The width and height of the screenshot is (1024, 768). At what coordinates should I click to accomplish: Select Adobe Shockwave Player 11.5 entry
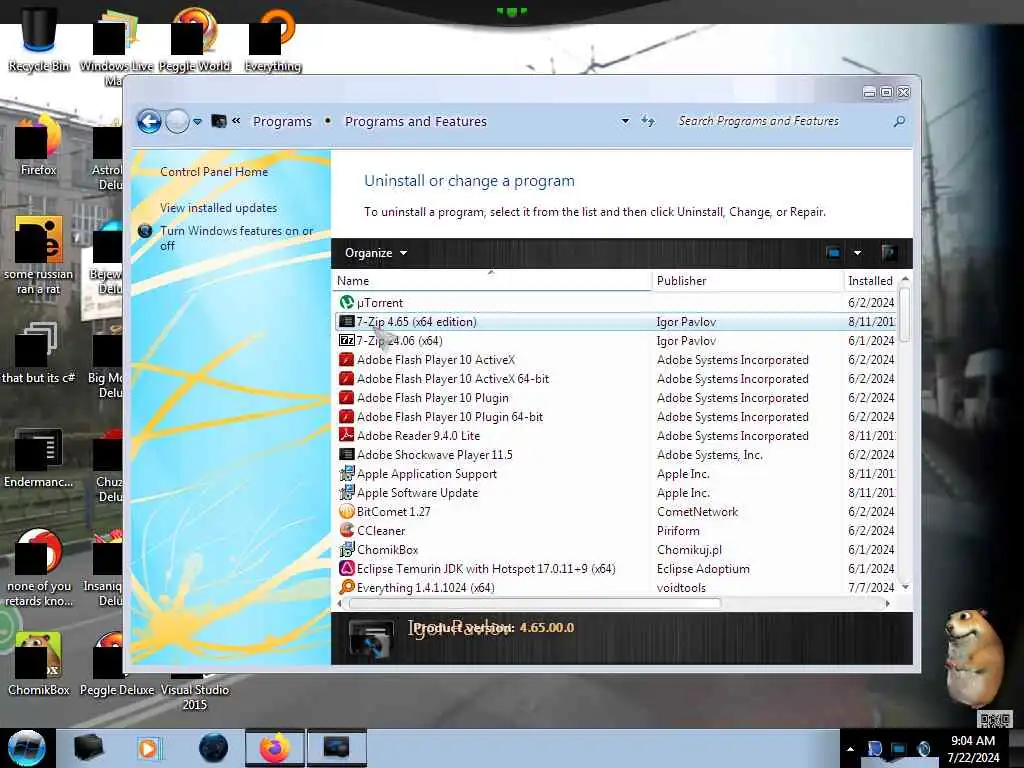click(615, 455)
